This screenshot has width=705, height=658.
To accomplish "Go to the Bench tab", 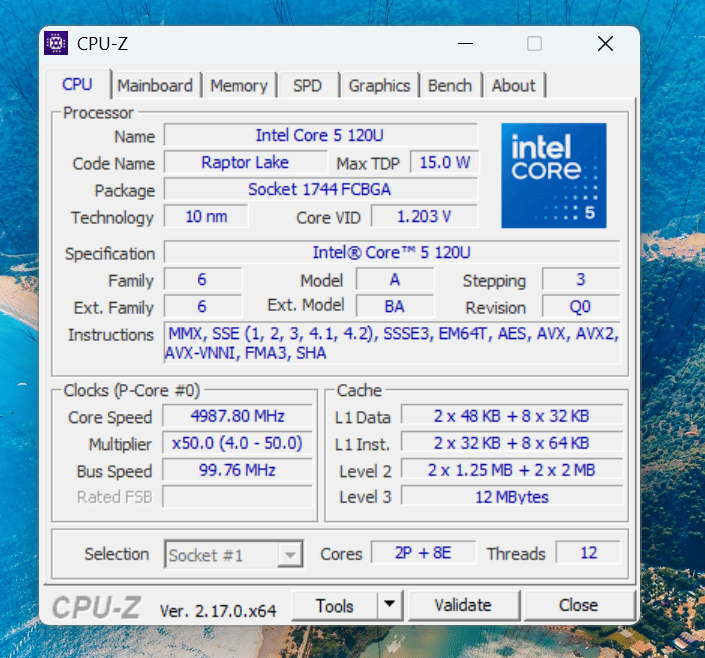I will pyautogui.click(x=450, y=85).
